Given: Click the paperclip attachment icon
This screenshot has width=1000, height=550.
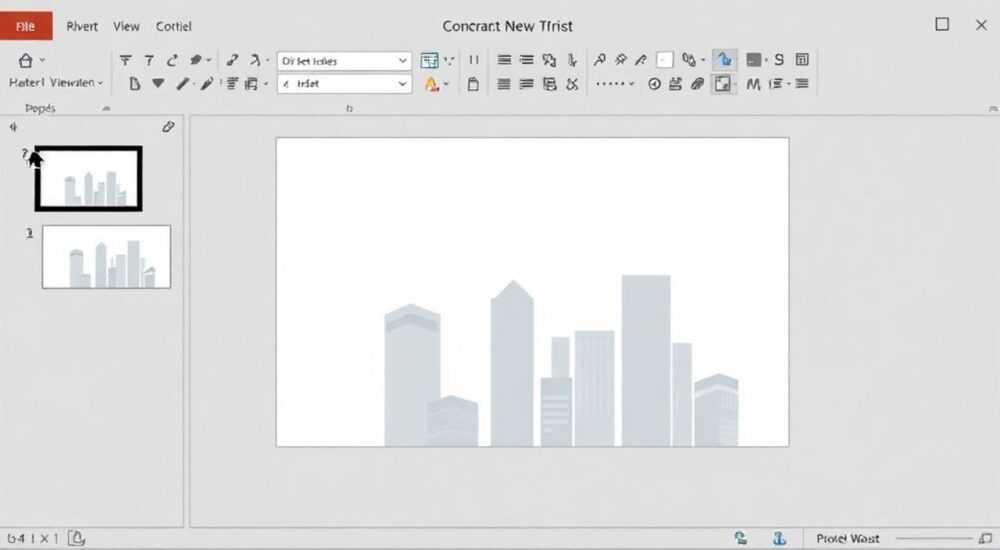Looking at the screenshot, I should [698, 84].
